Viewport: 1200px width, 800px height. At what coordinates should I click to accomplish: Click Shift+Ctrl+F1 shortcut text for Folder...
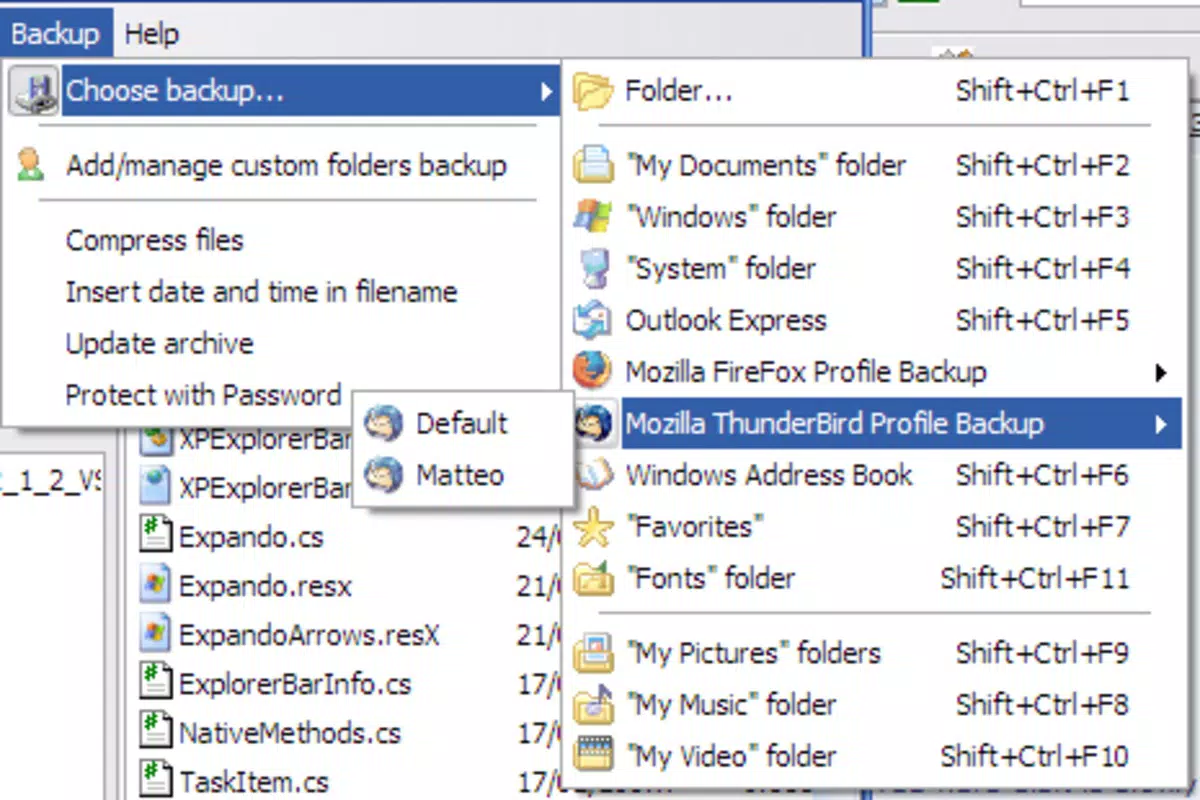tap(1042, 91)
